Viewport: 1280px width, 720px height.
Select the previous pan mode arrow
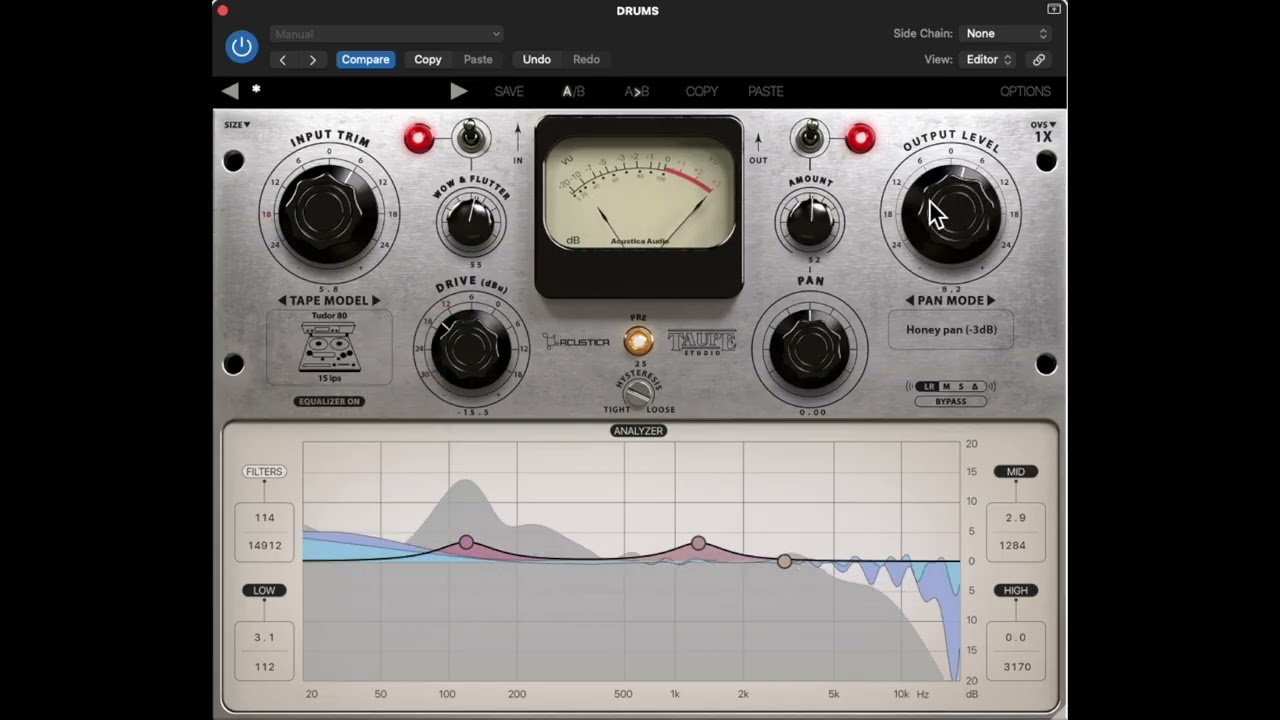(x=910, y=300)
